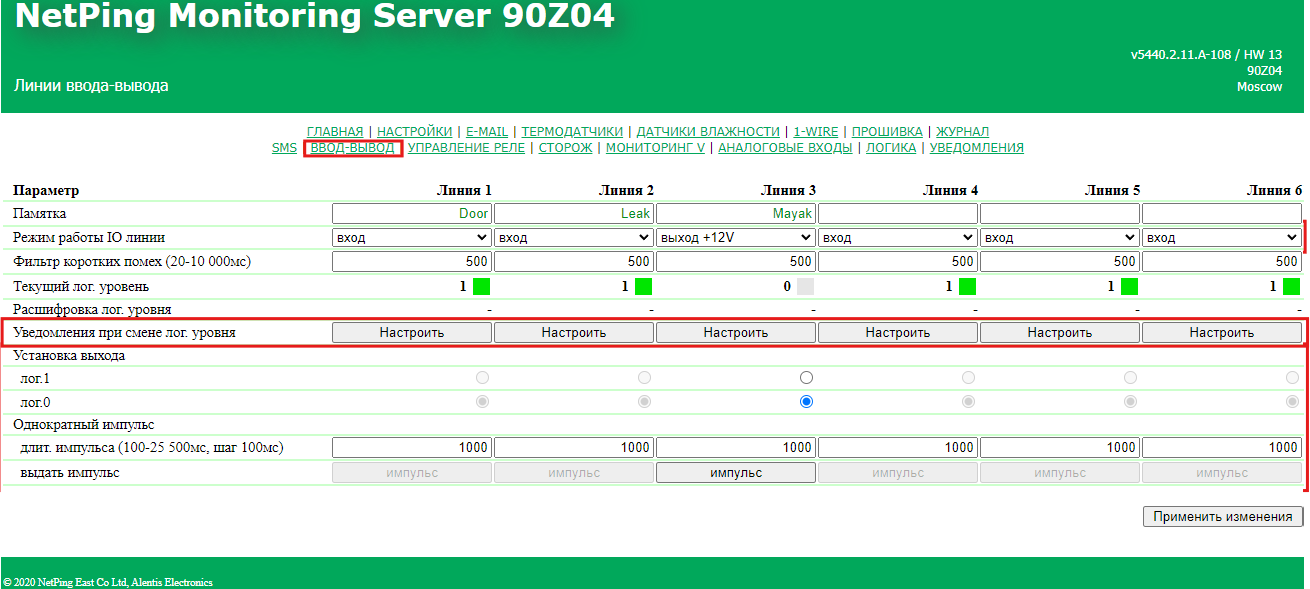1310x589 pixels.
Task: Select the log.0 radio button for Line 3
Action: tap(806, 401)
